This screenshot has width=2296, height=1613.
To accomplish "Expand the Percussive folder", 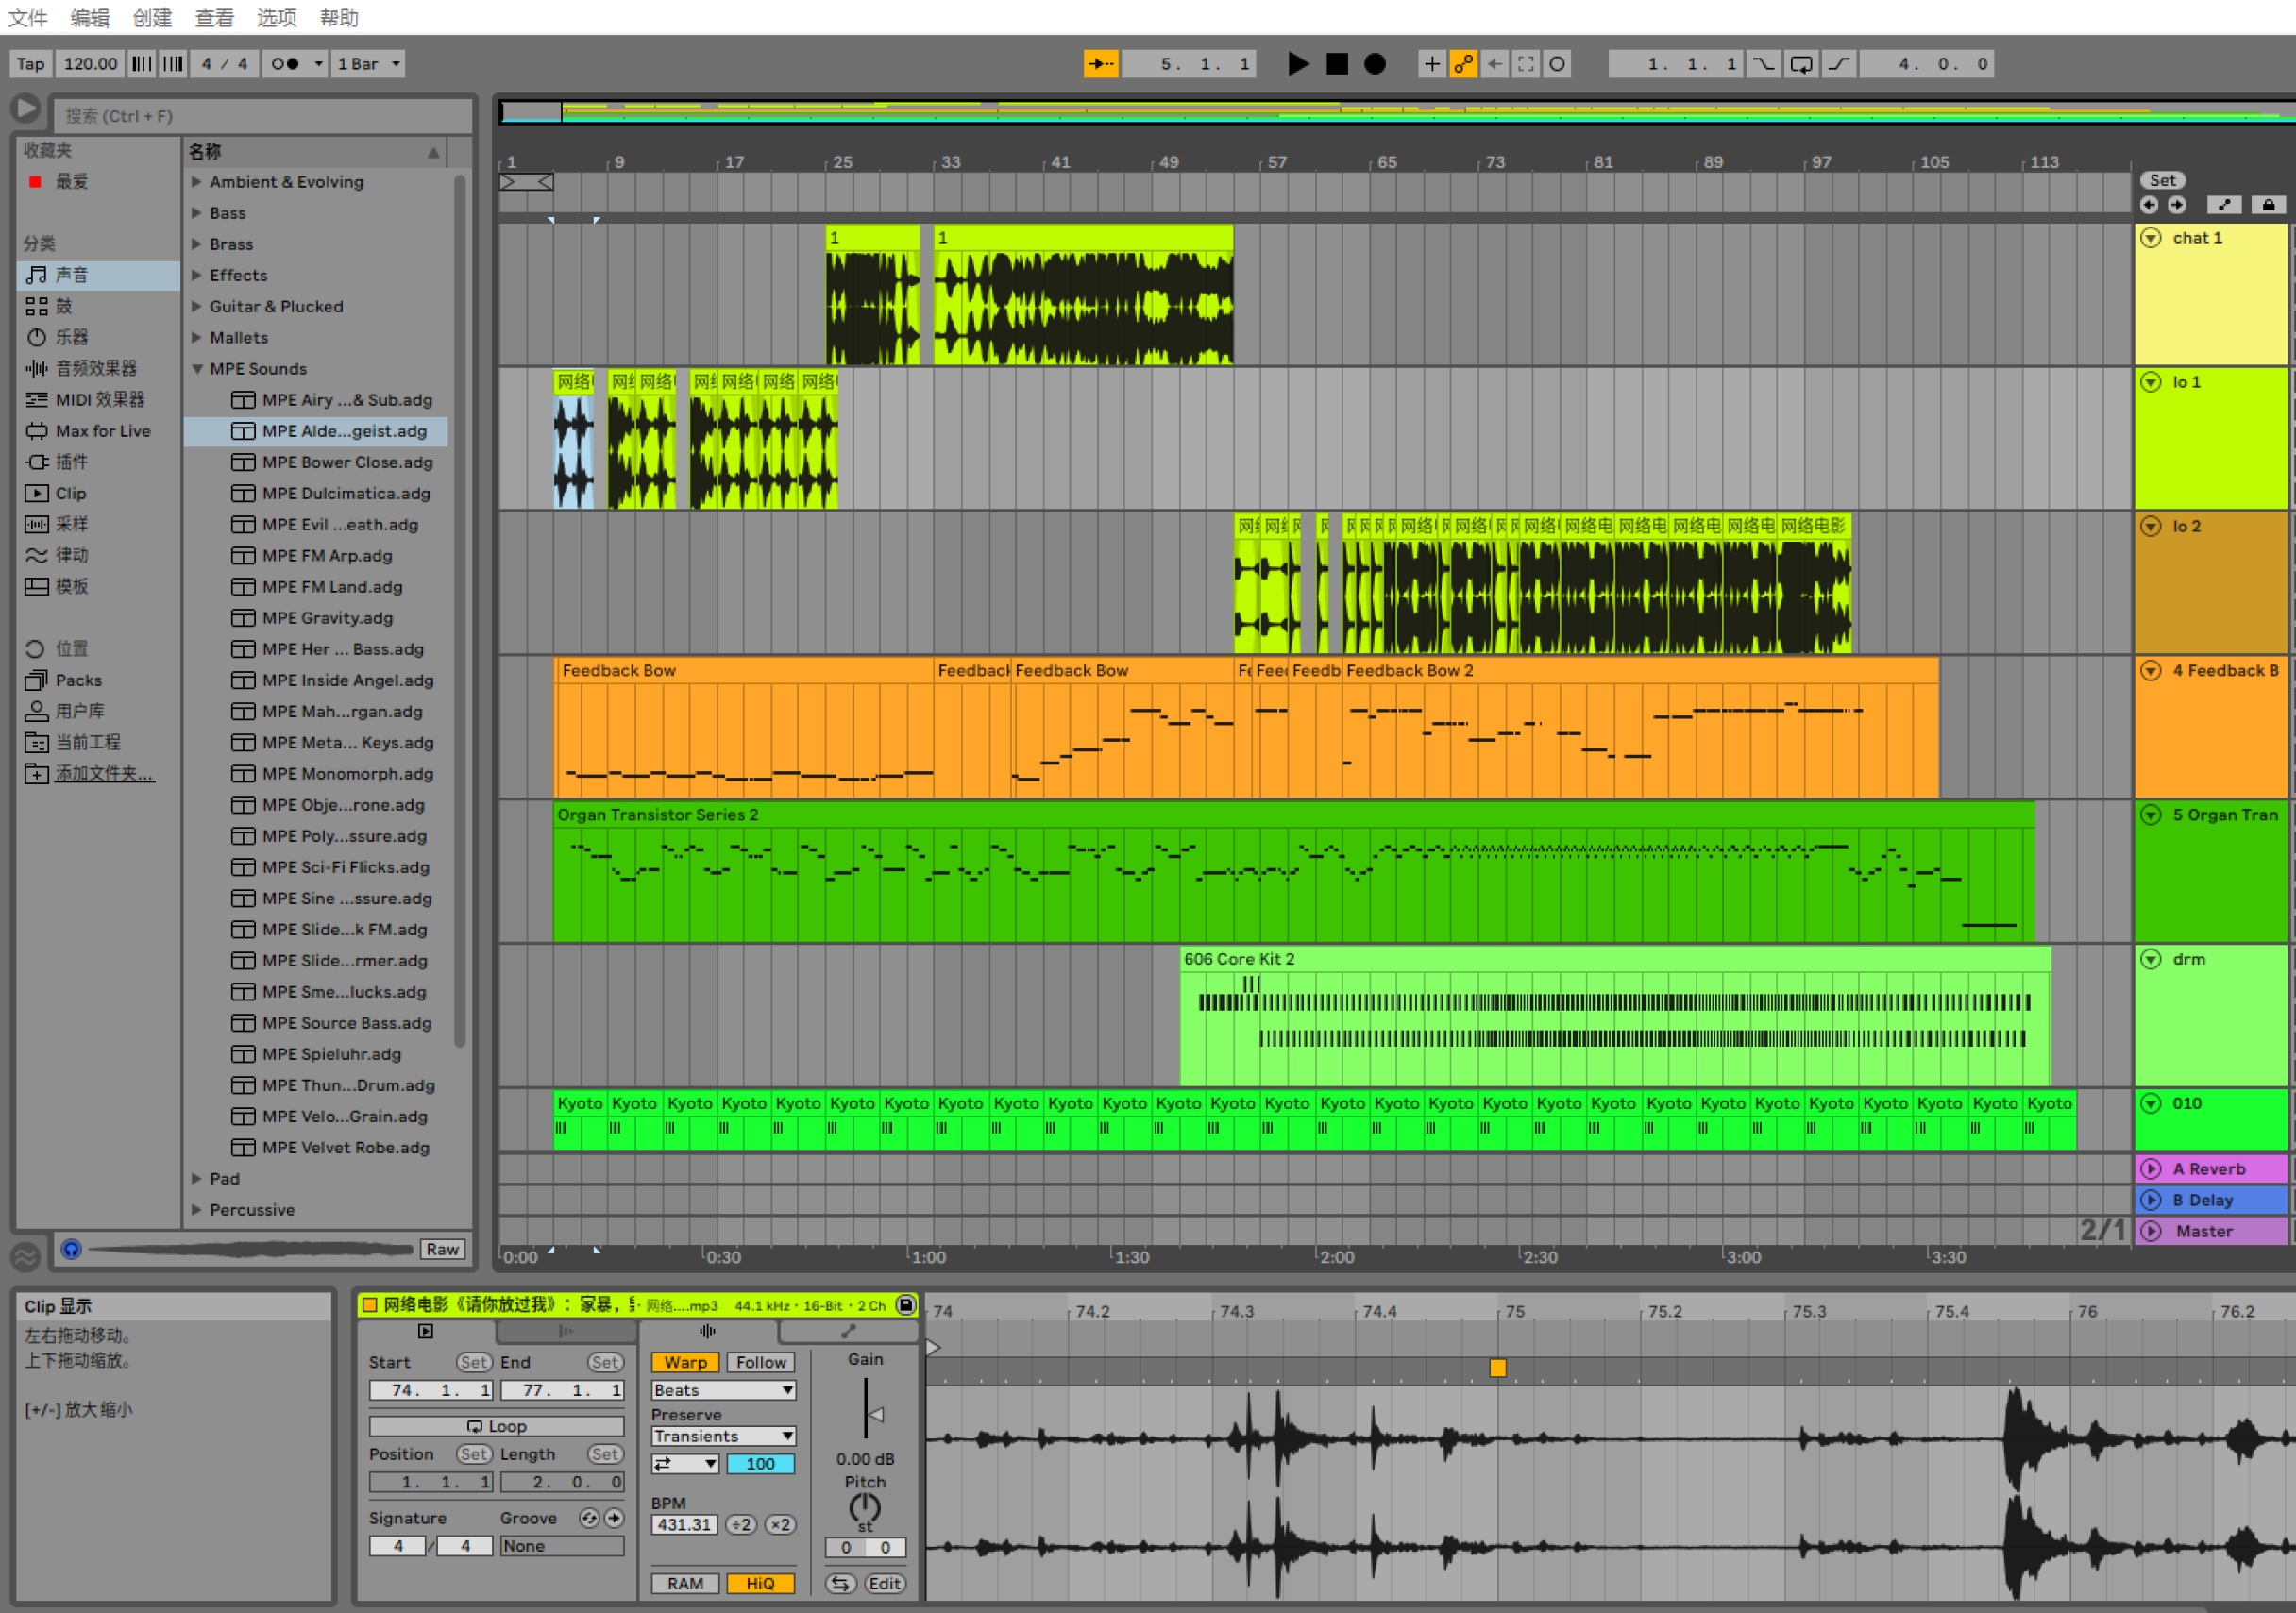I will tap(197, 1210).
